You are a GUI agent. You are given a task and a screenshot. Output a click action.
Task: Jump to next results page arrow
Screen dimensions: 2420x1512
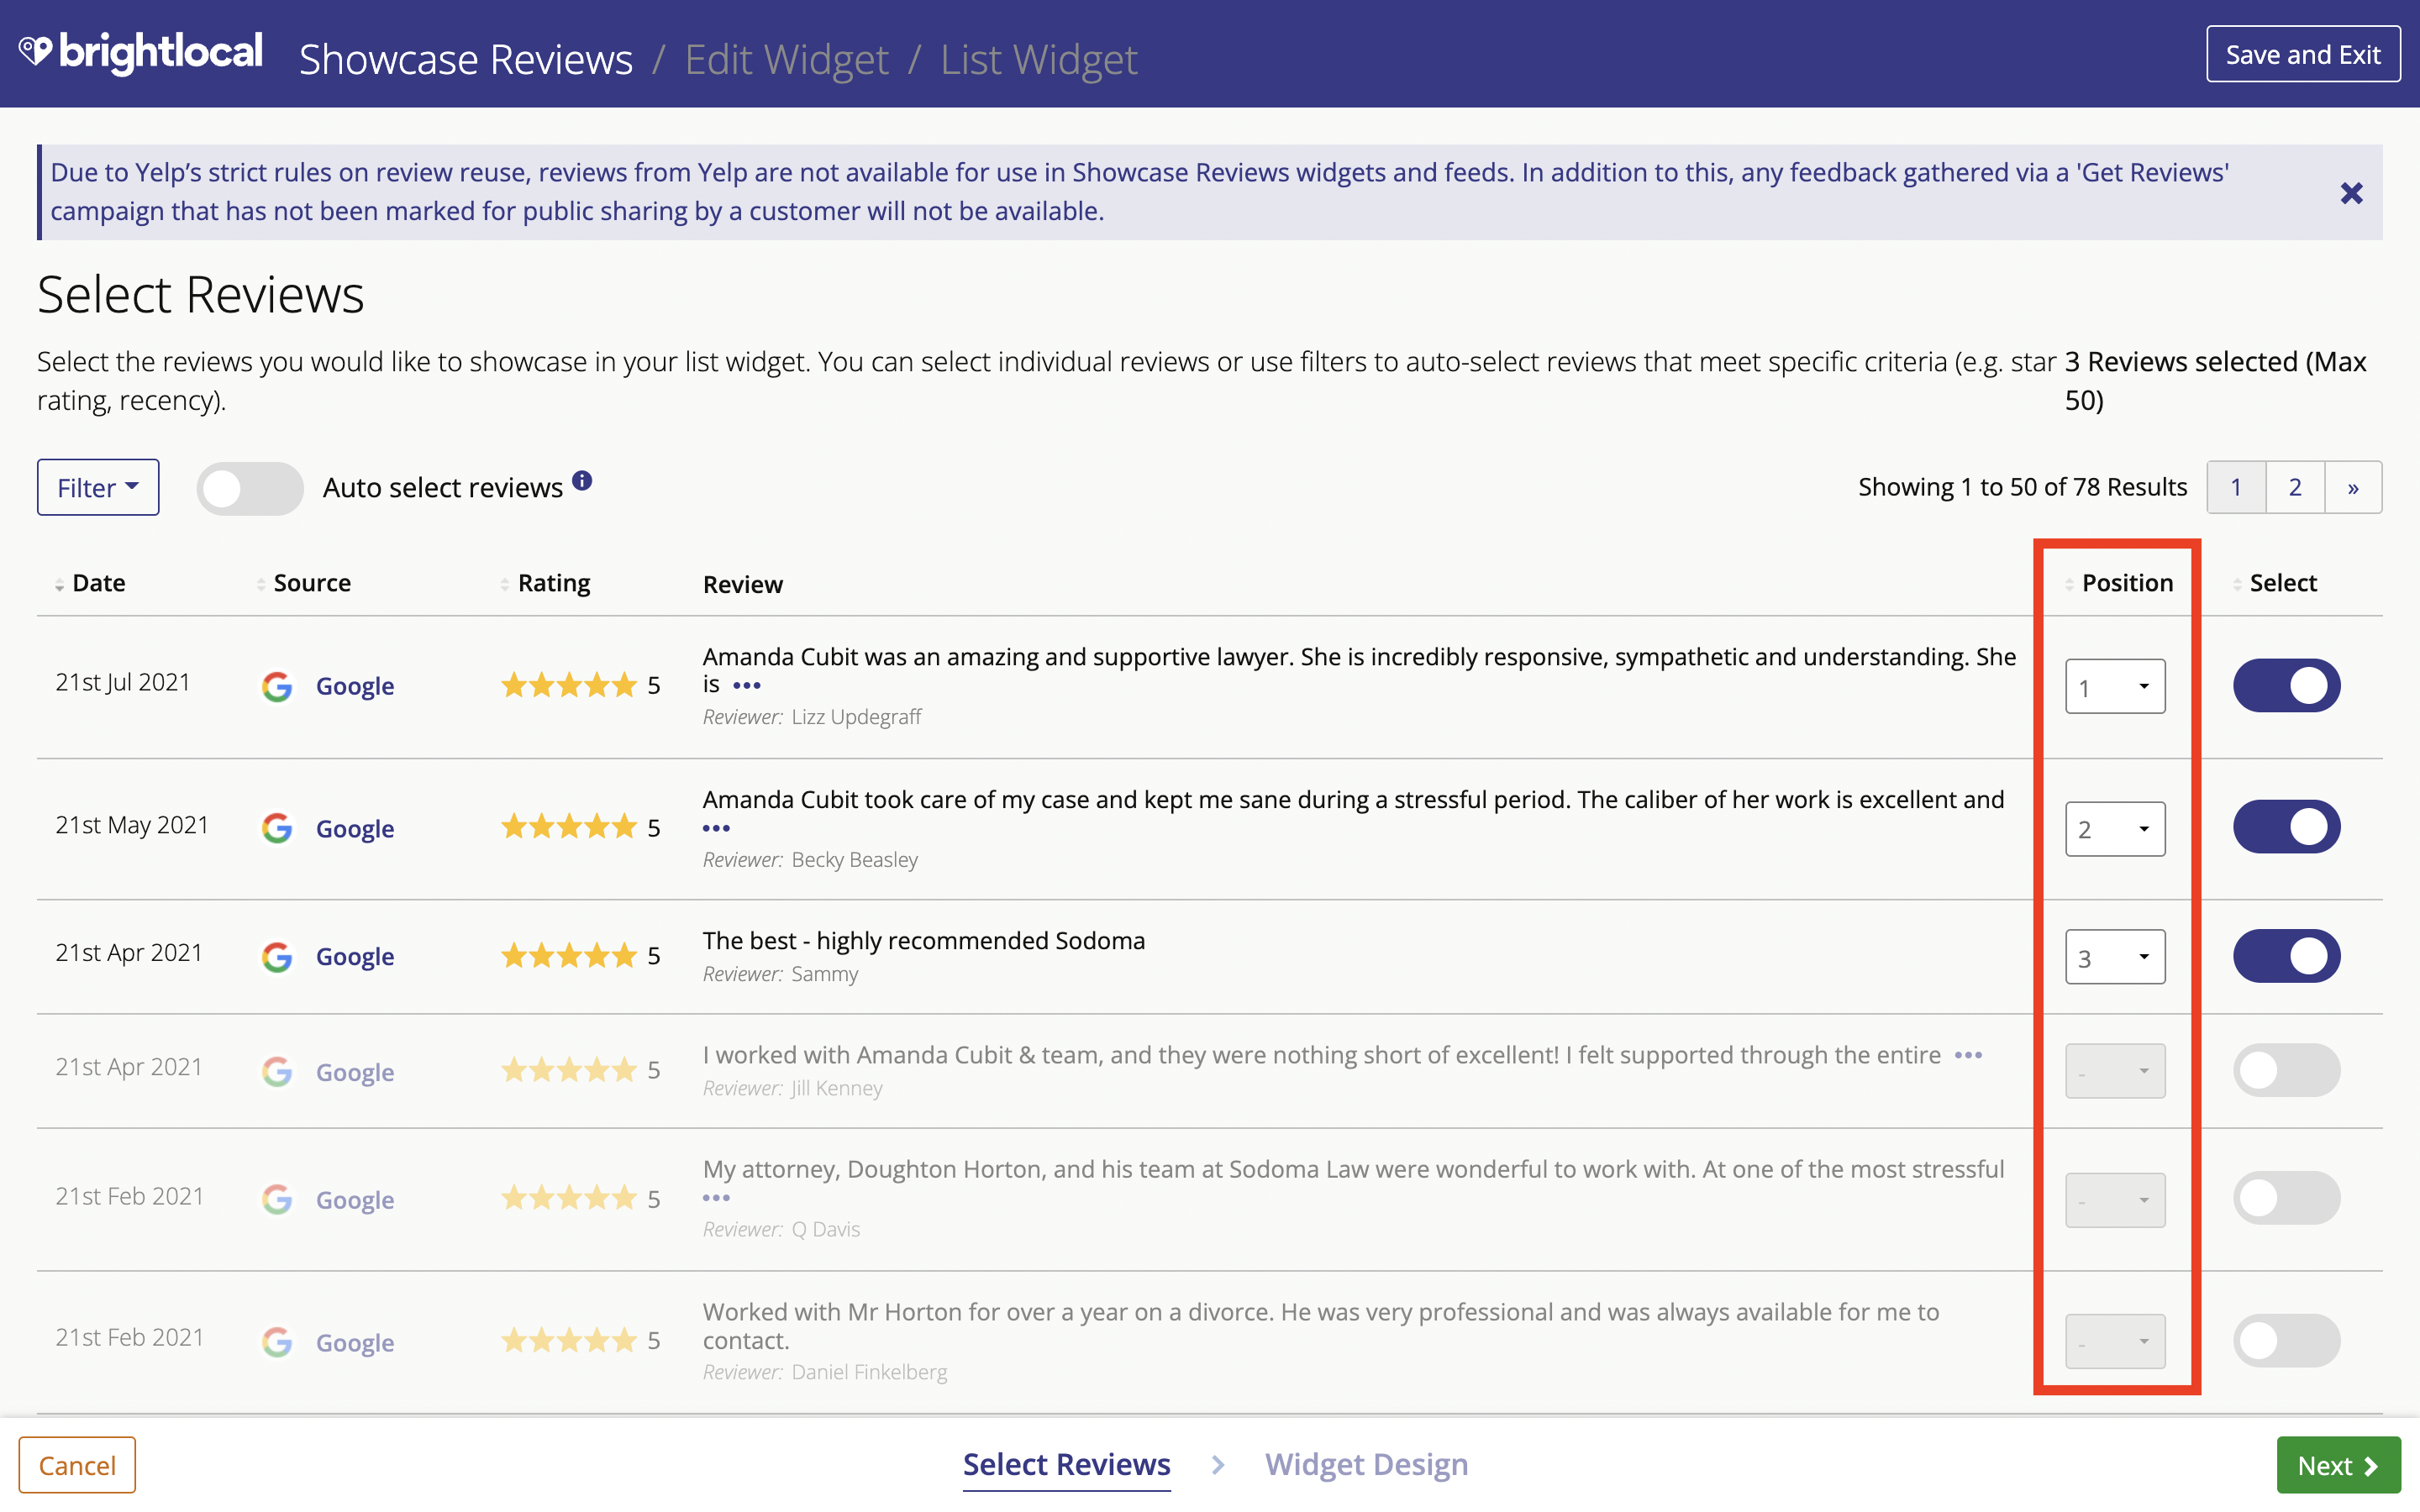[2353, 488]
